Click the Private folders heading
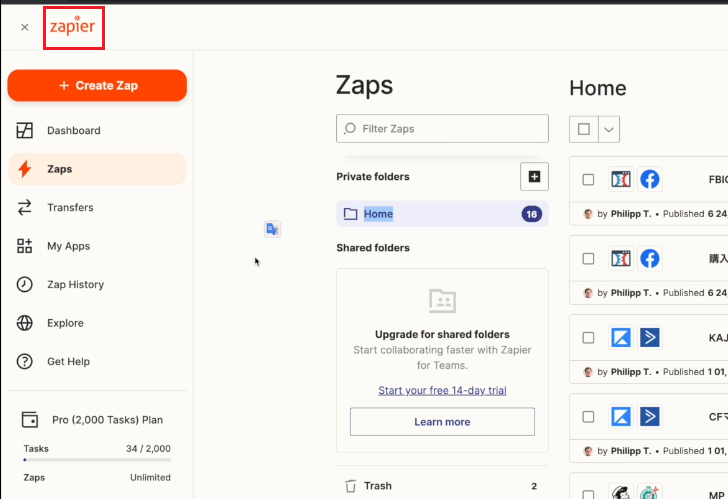The width and height of the screenshot is (728, 499). (x=373, y=177)
